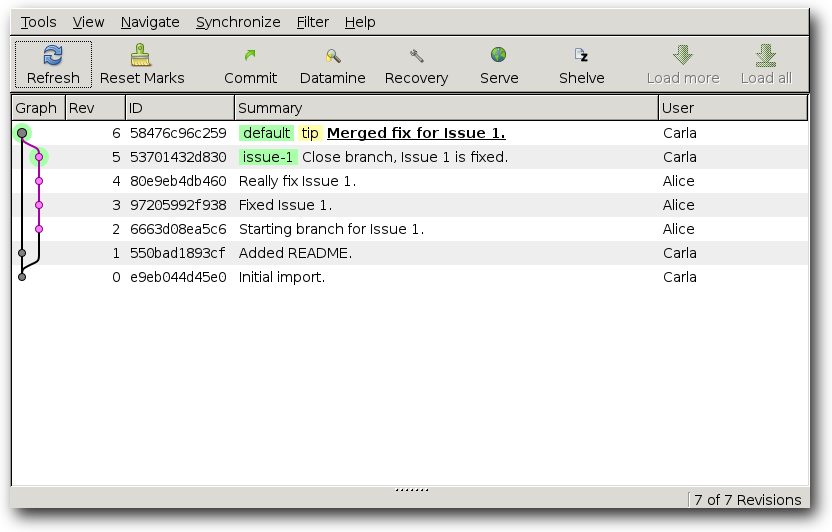Click the ID column header
The height and width of the screenshot is (532, 832).
tap(180, 108)
